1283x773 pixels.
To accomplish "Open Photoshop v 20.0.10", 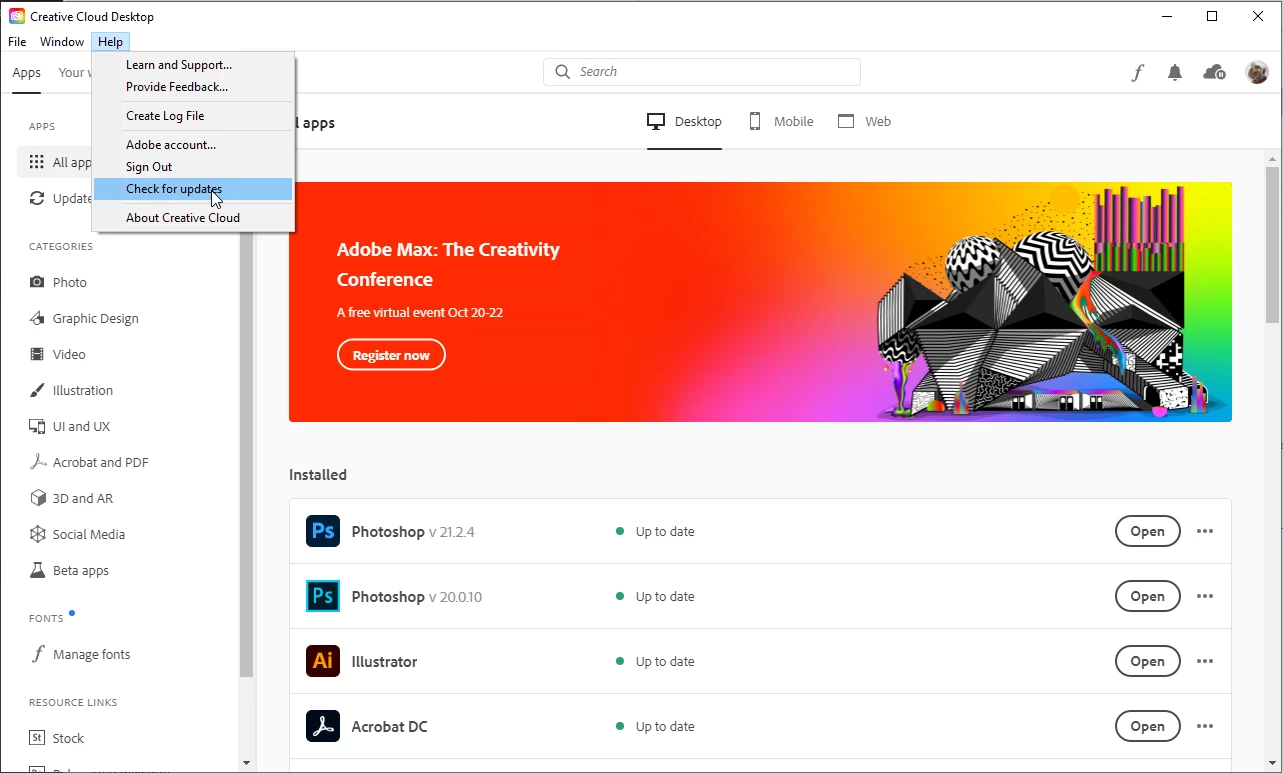I will click(1148, 596).
